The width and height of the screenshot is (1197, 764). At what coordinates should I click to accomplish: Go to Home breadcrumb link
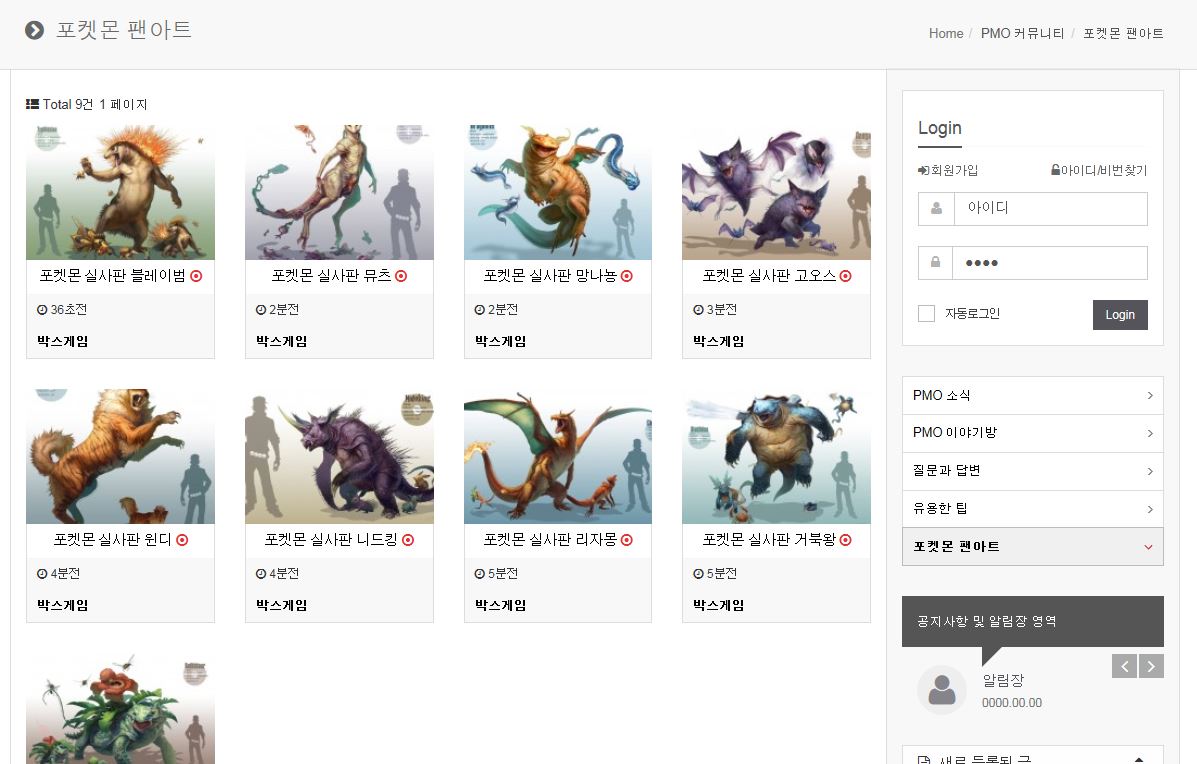click(x=946, y=34)
